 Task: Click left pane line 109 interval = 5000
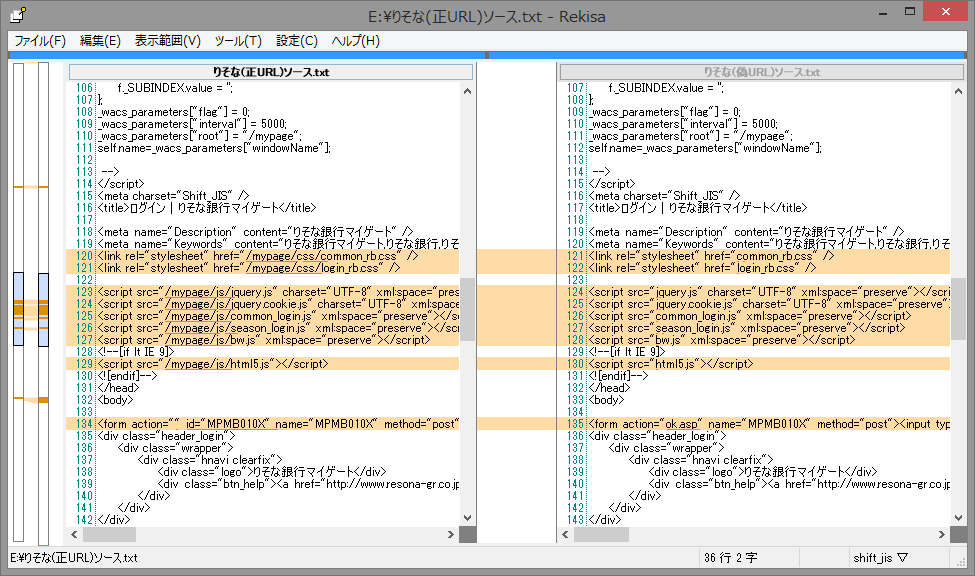coord(192,124)
